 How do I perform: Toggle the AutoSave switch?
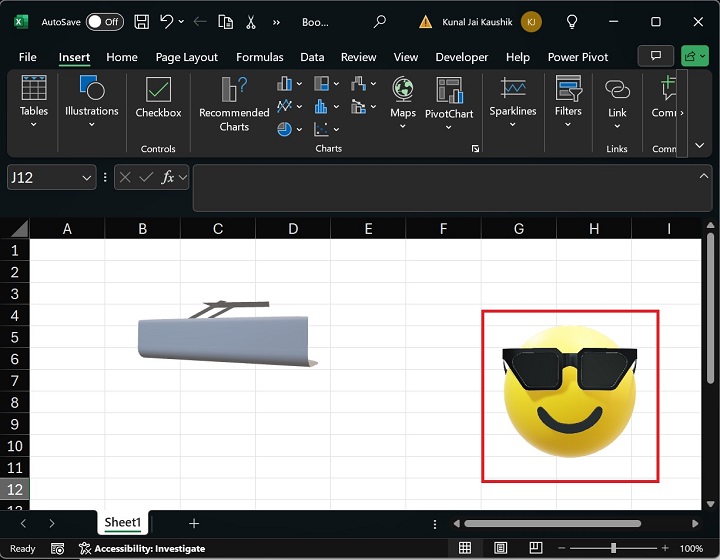click(104, 21)
